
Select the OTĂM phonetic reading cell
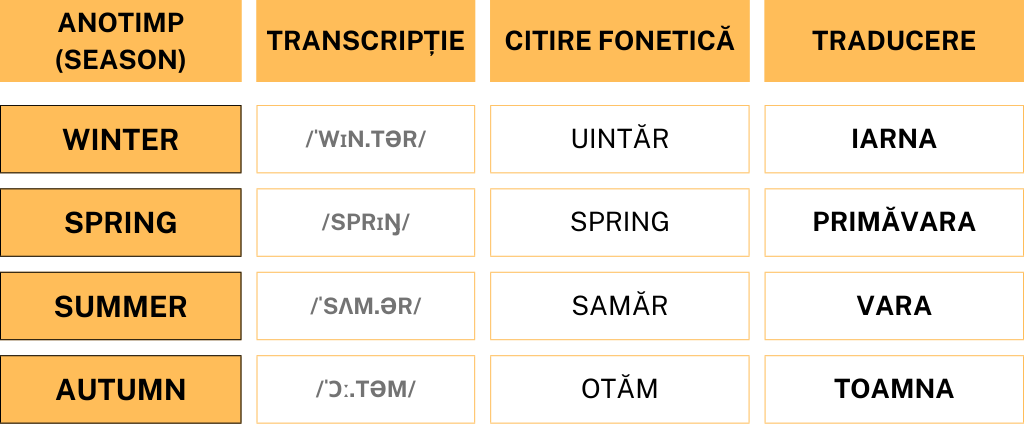(x=619, y=389)
